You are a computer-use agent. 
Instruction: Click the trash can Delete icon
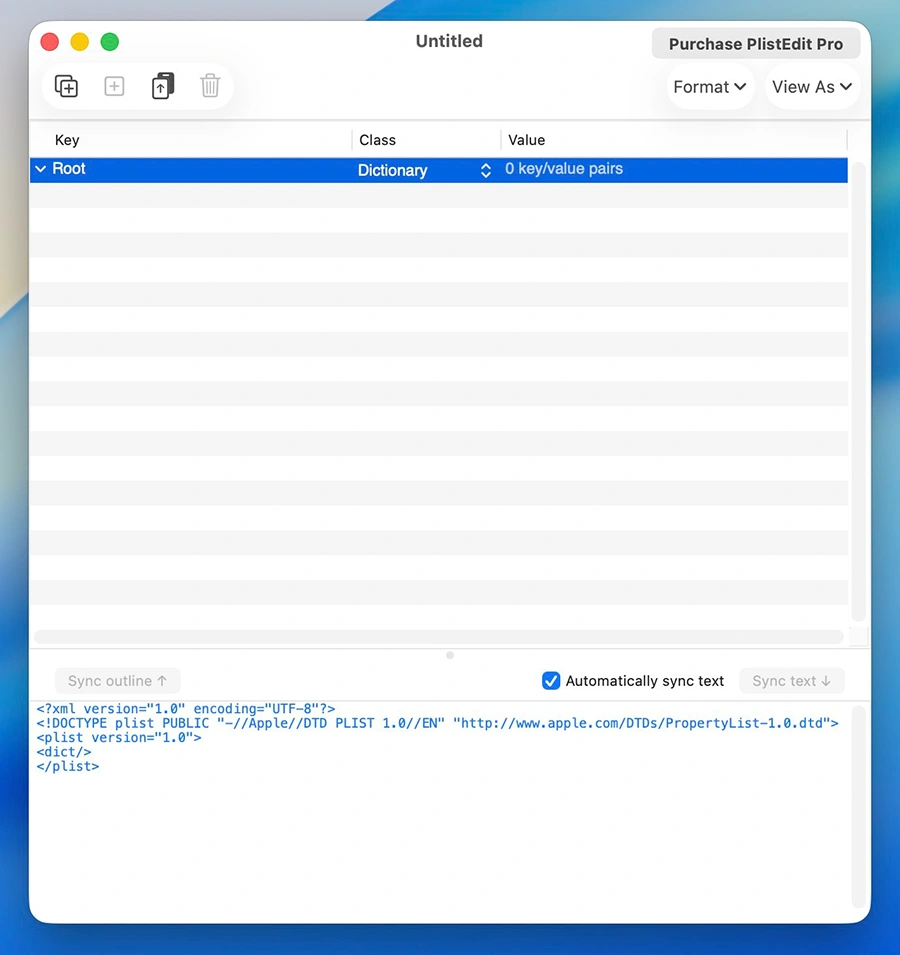[x=210, y=87]
